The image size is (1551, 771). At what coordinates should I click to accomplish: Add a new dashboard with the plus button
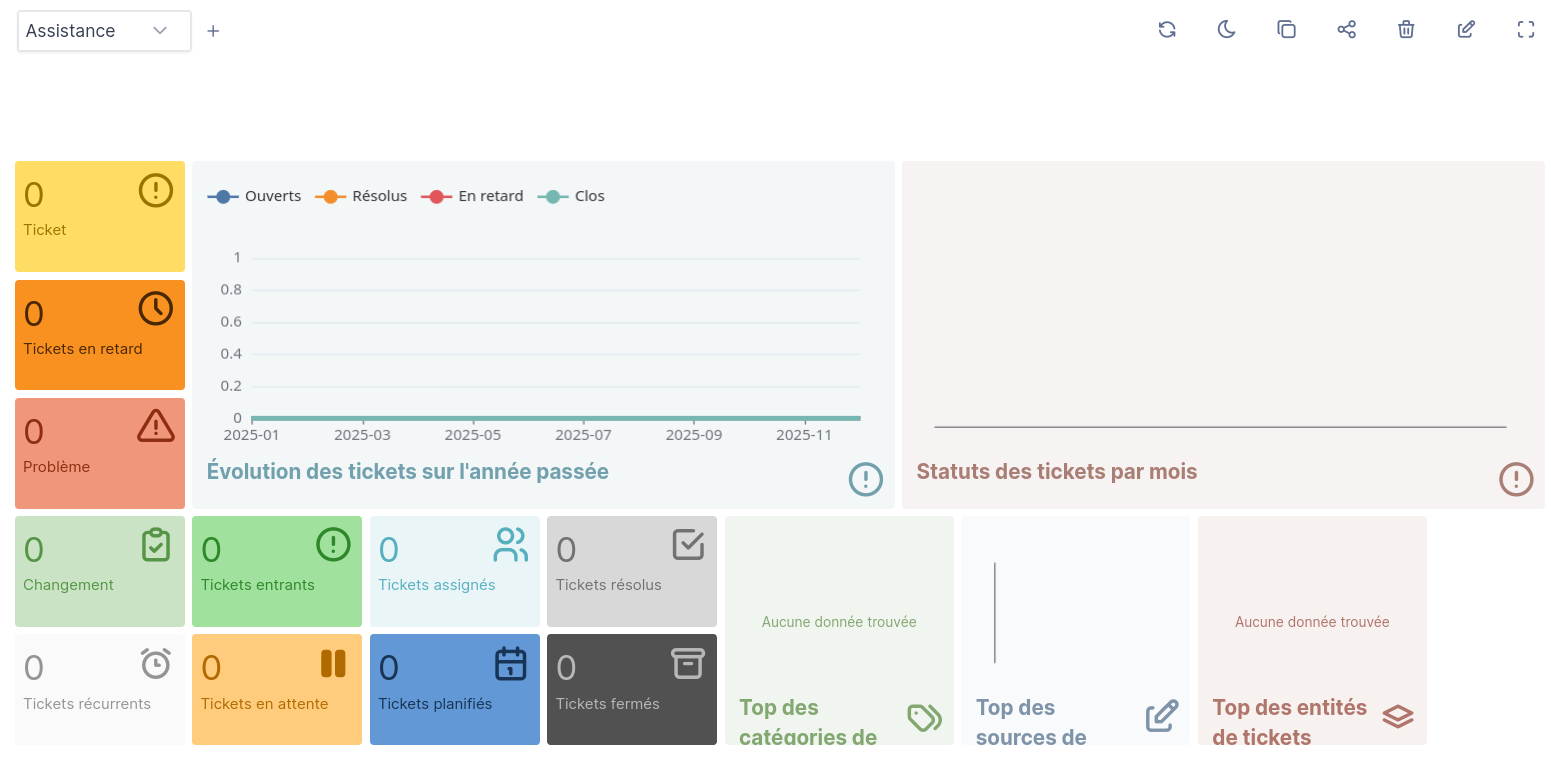pos(213,31)
